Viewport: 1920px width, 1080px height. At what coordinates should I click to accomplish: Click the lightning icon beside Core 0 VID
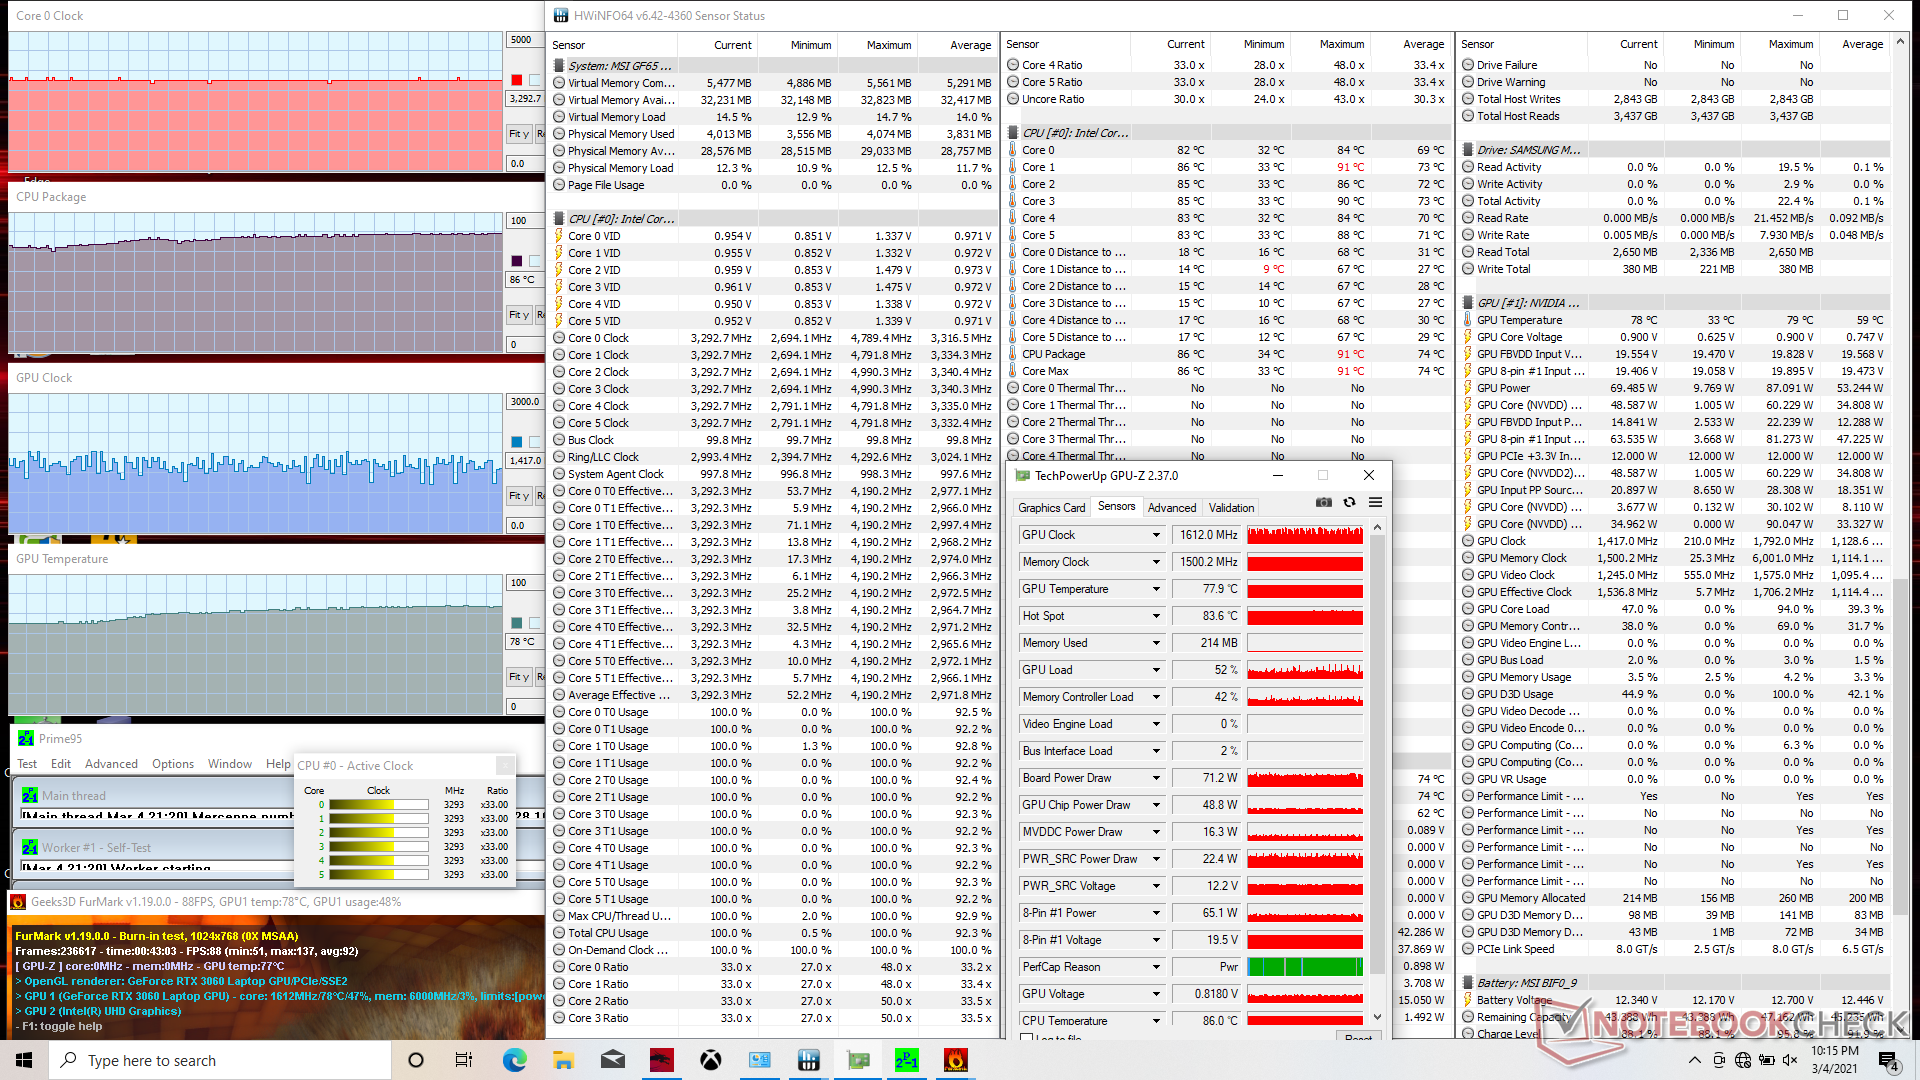point(559,236)
